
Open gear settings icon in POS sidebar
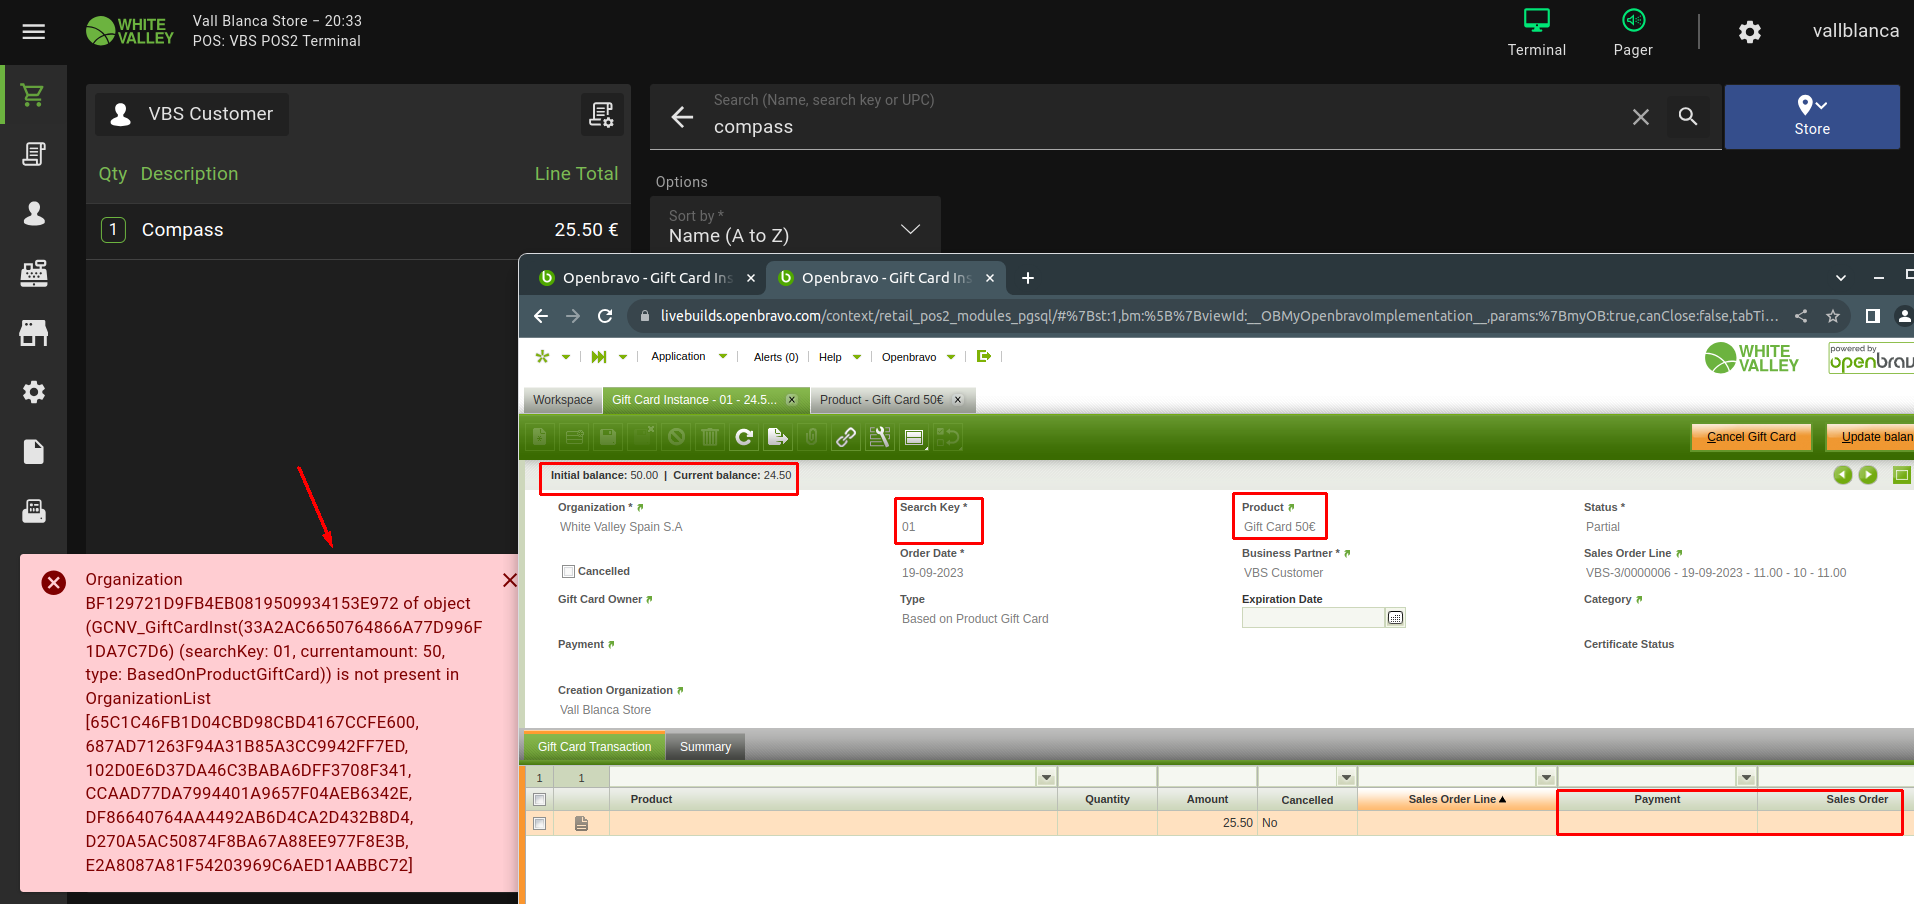click(x=34, y=392)
